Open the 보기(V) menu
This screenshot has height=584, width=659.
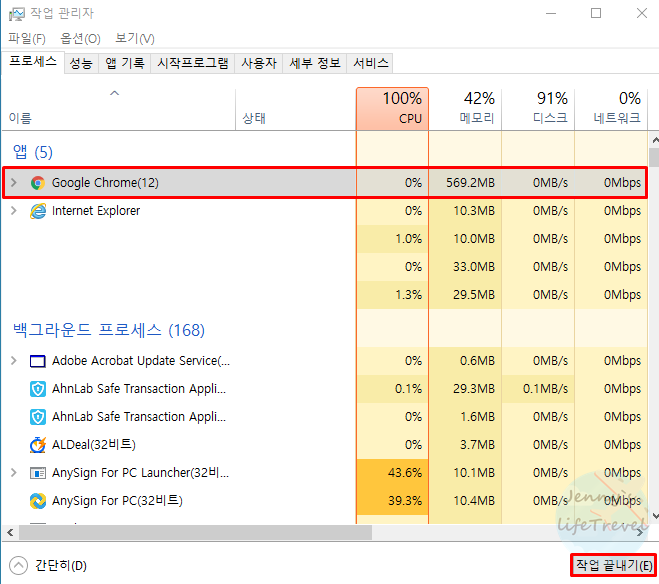point(135,39)
